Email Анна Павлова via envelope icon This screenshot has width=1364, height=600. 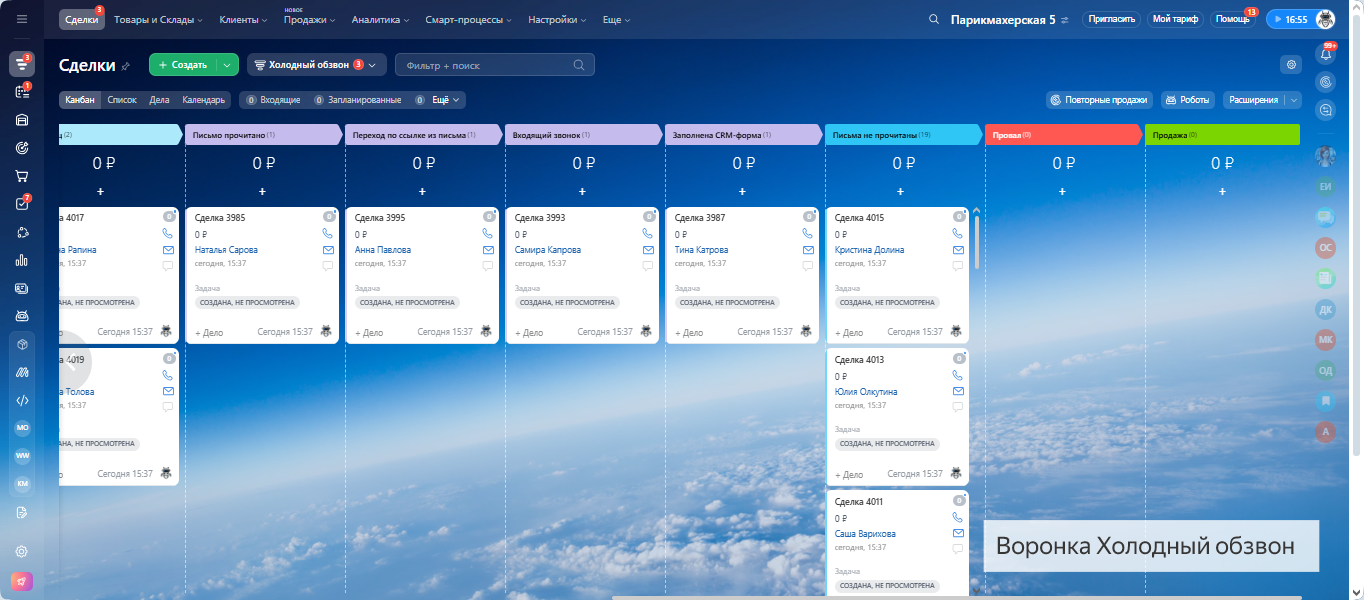[x=488, y=250]
